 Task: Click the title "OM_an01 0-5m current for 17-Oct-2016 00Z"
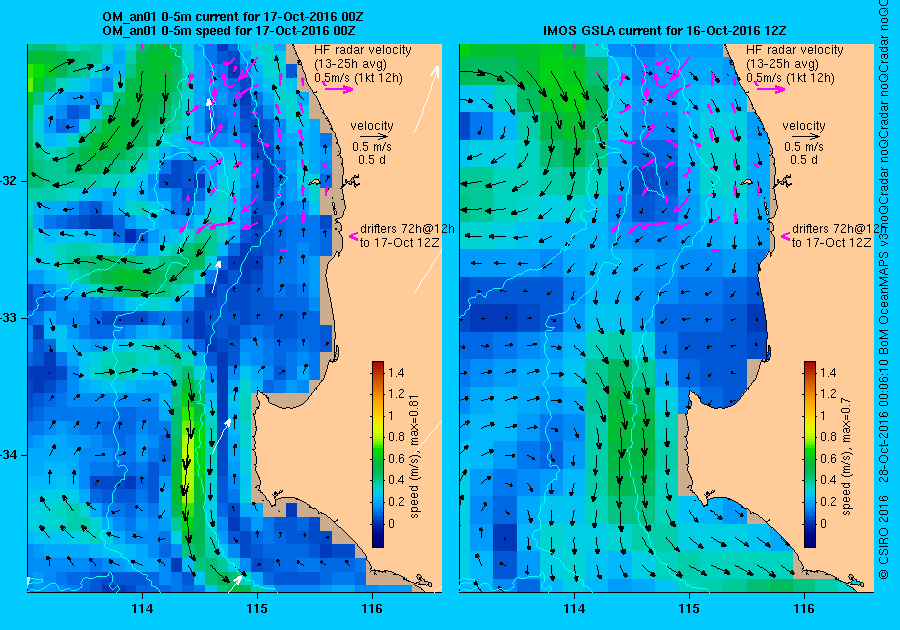232,17
